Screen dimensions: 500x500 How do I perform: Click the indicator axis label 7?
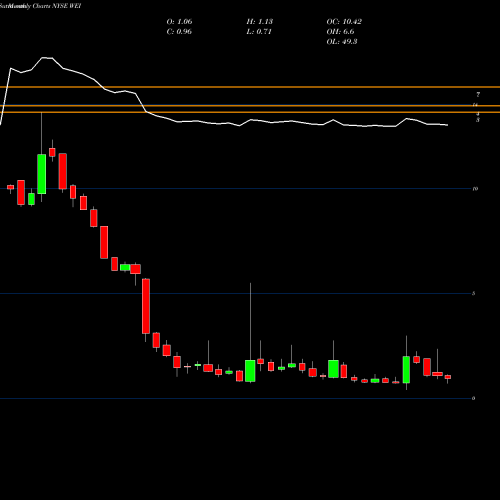478,95
